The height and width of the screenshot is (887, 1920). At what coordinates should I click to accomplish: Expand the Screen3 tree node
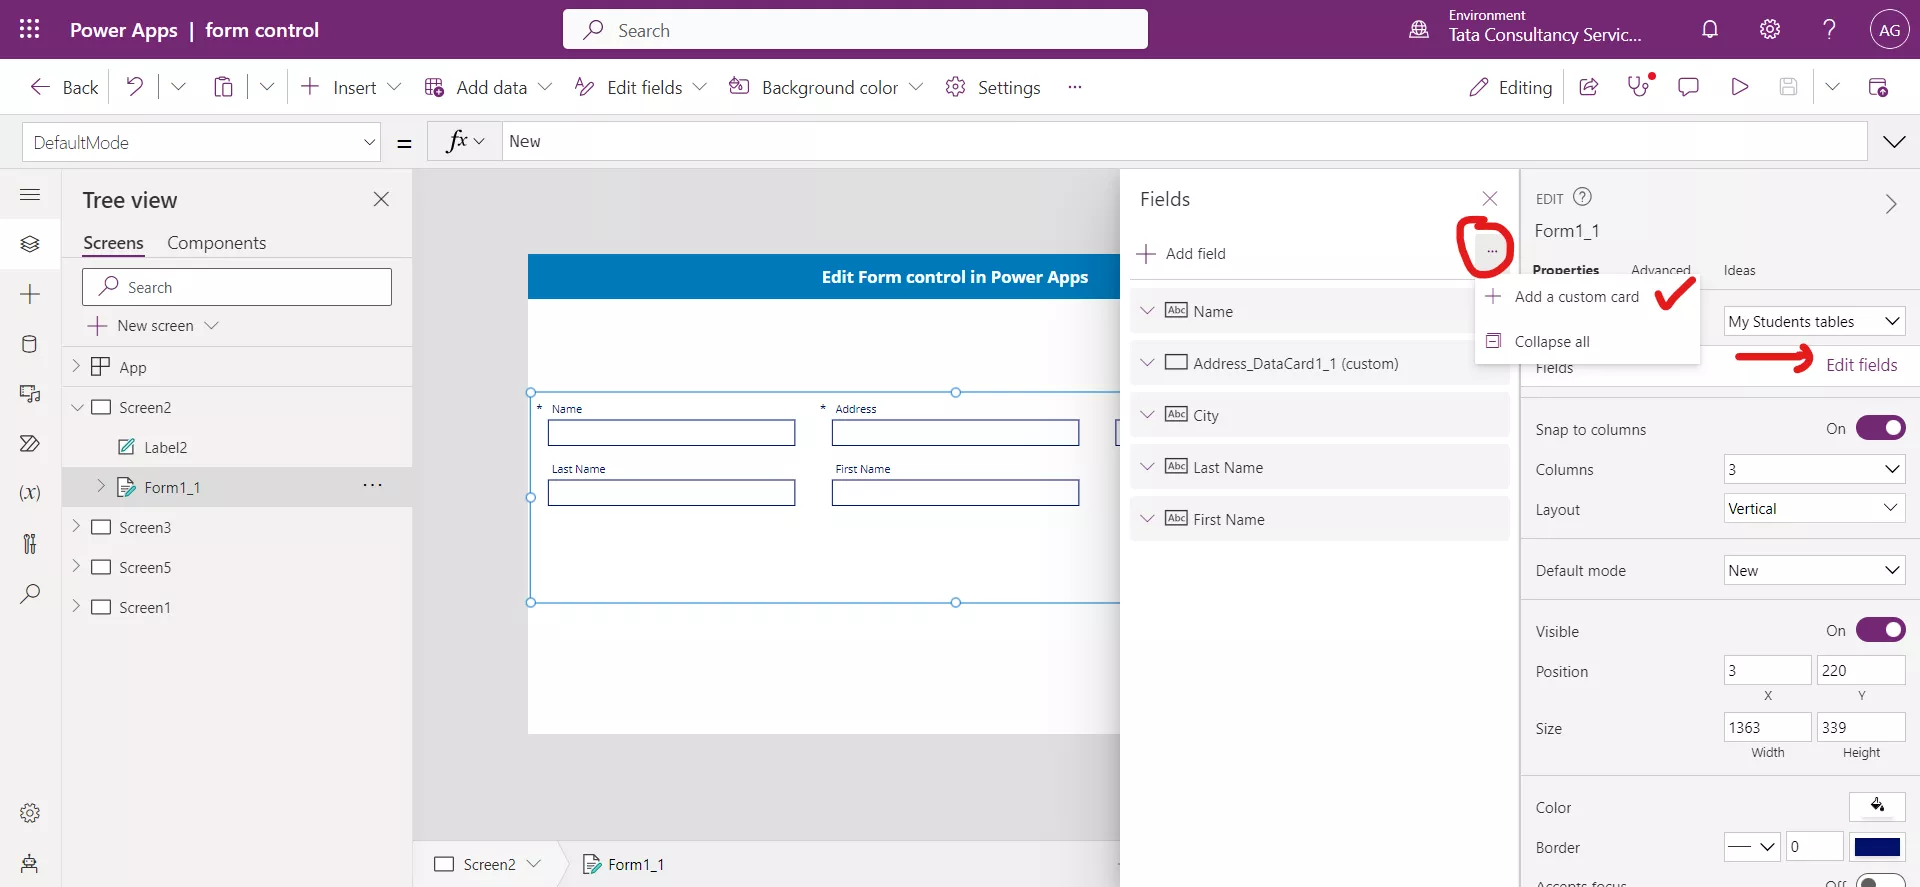point(76,526)
